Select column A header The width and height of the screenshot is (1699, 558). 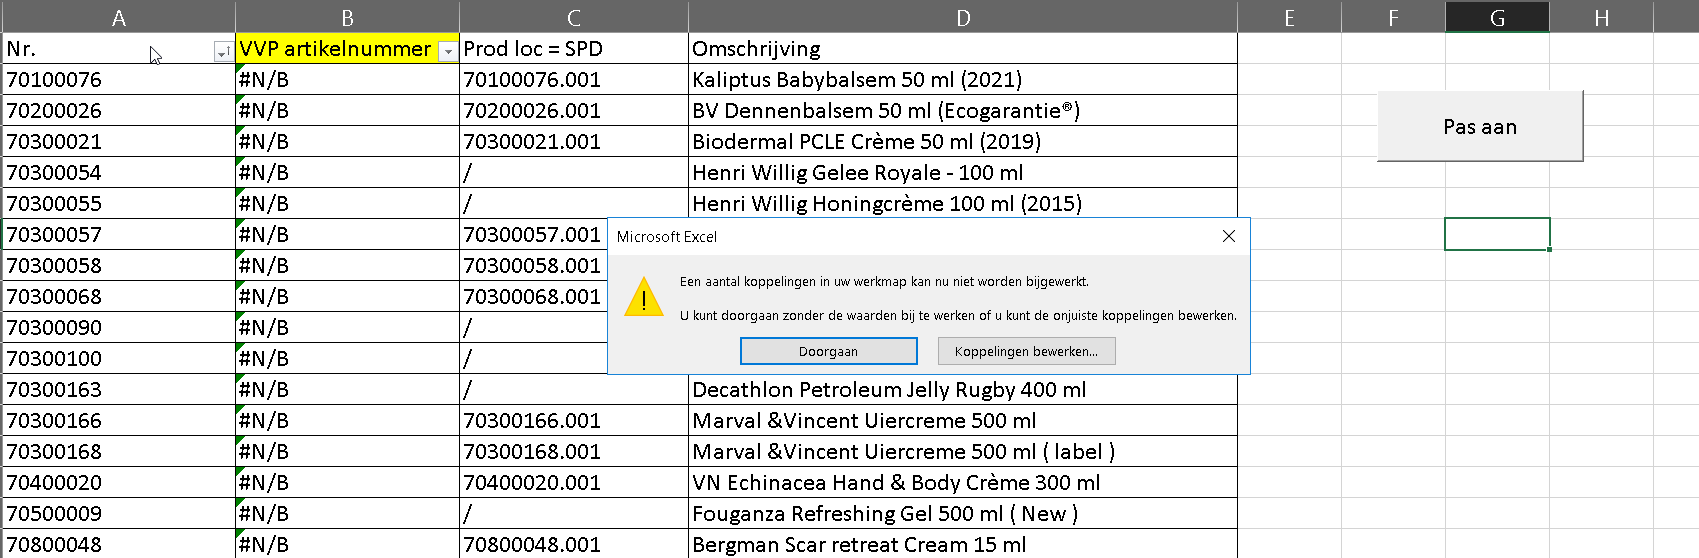119,17
